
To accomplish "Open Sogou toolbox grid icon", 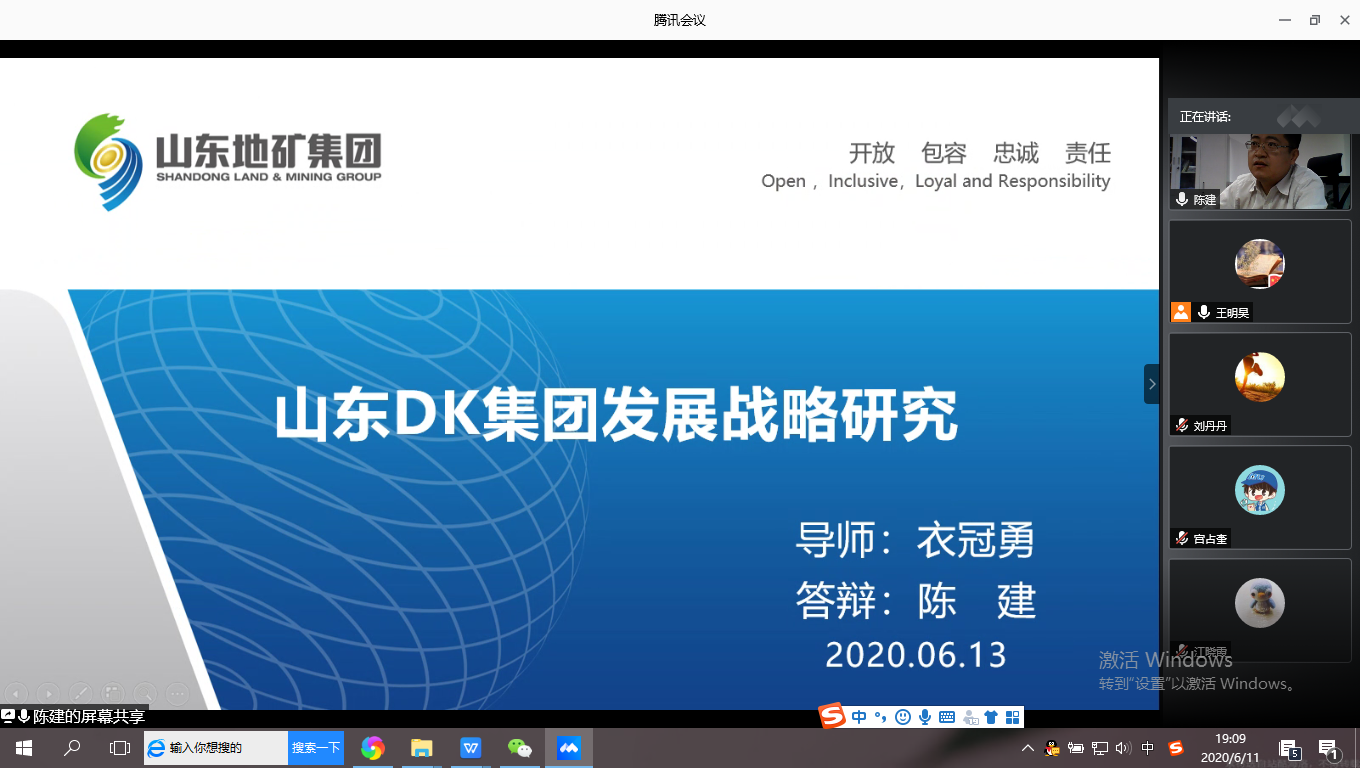I will 1012,717.
